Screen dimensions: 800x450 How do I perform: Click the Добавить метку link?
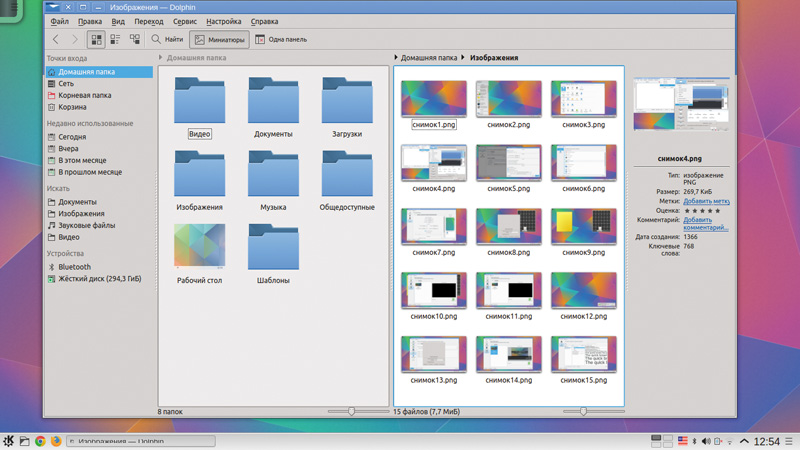[706, 202]
